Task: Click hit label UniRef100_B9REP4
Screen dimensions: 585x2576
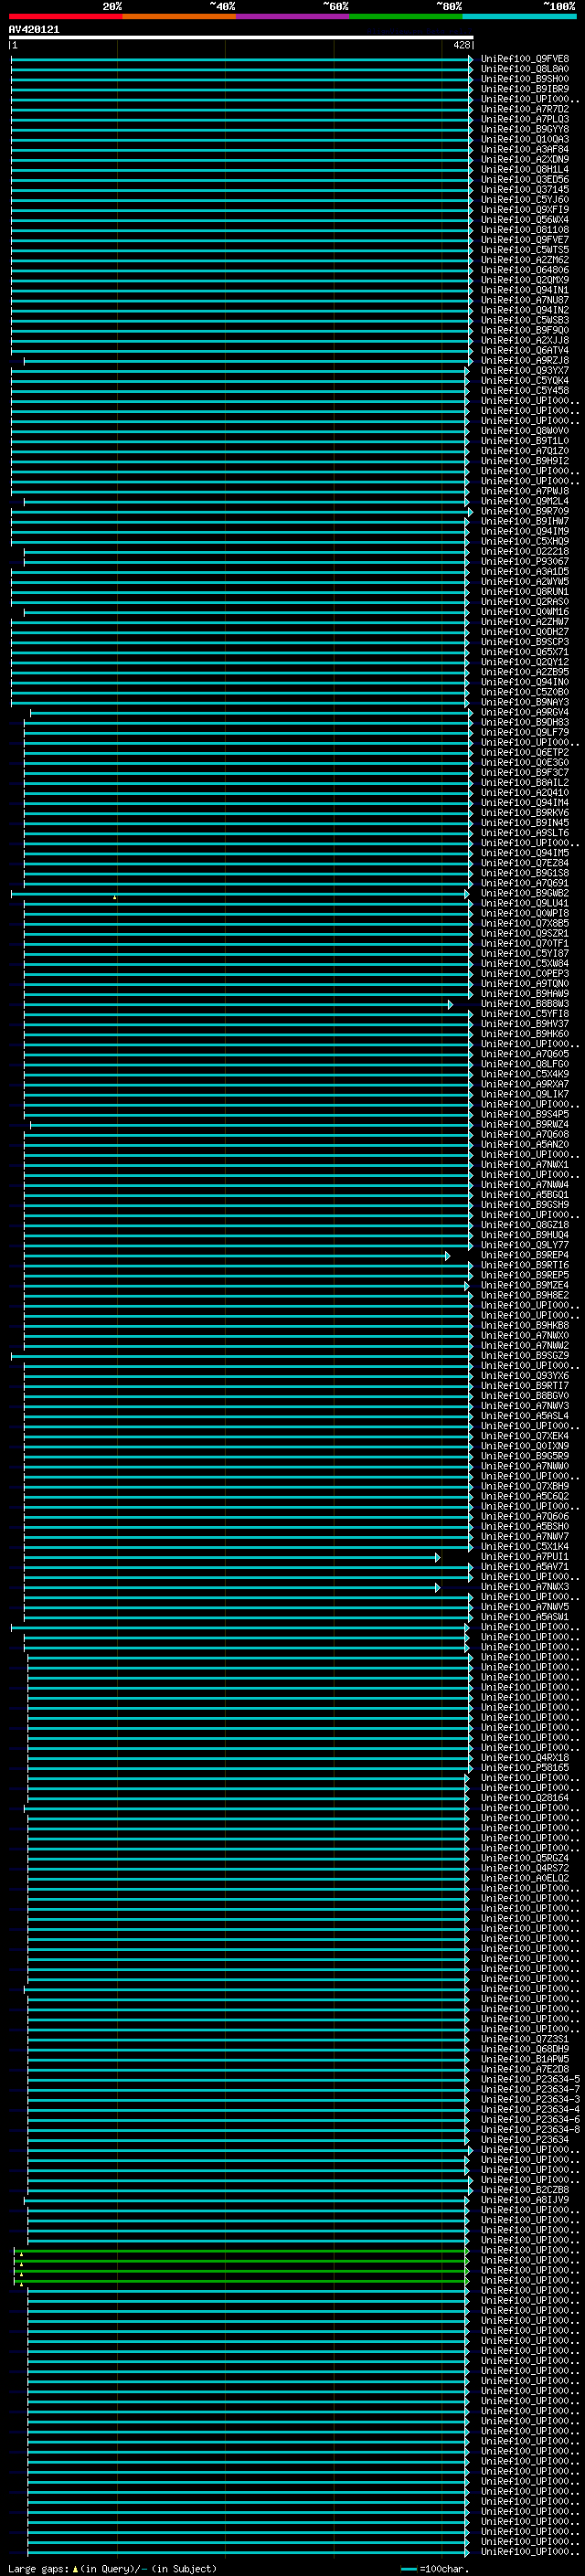Action: [525, 1256]
